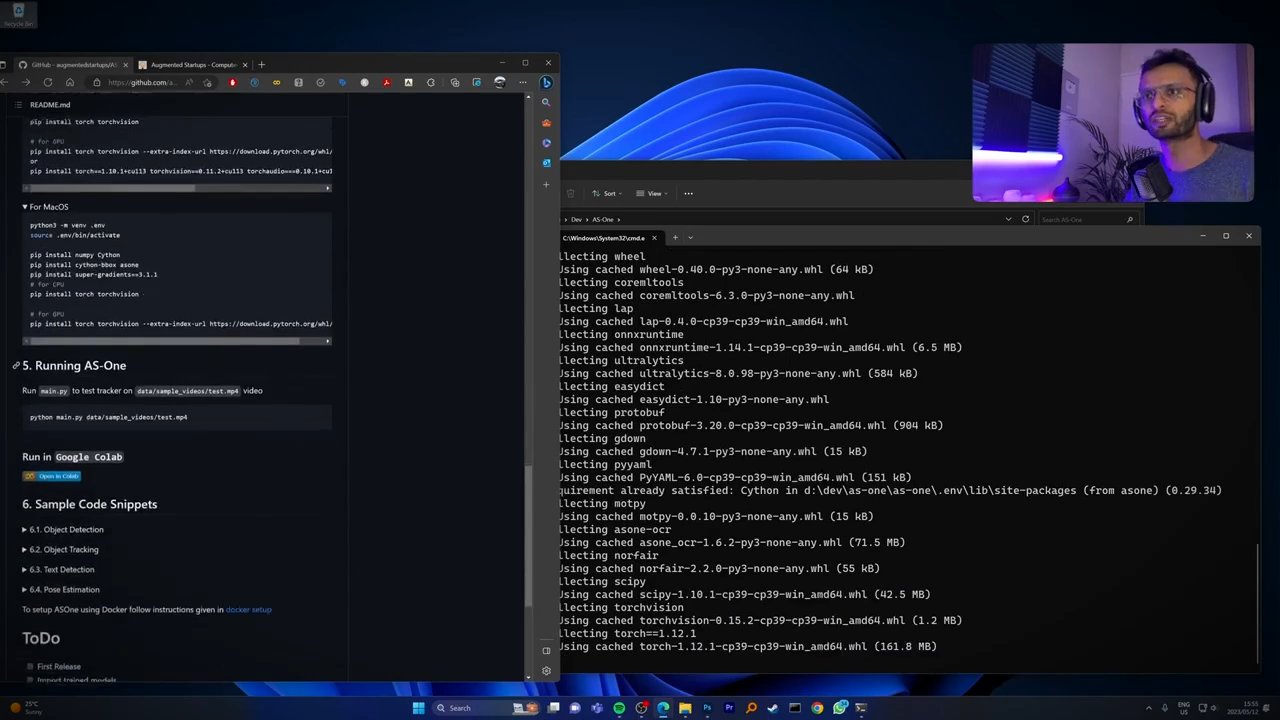The image size is (1280, 720).
Task: Open Google Chrome from the taskbar
Action: tap(817, 708)
